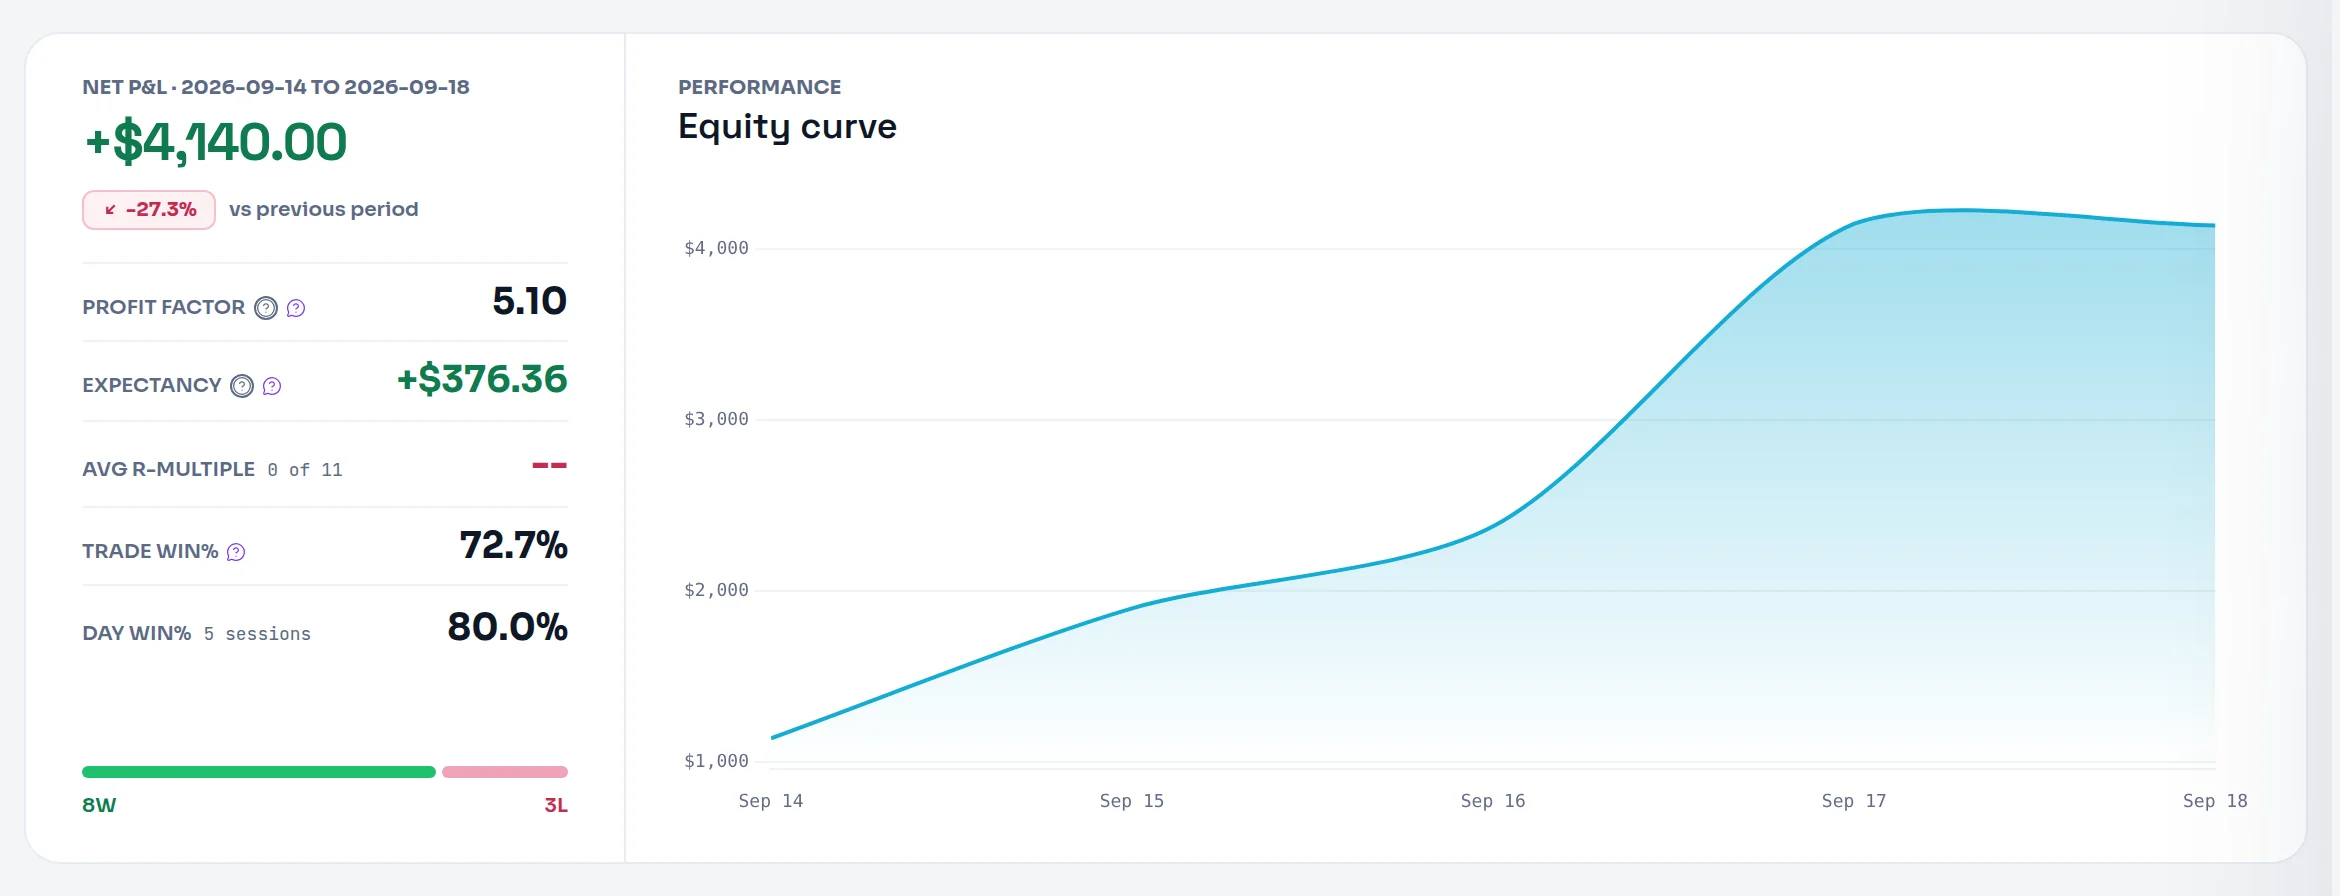
Task: Click the 'vs previous period' label
Action: tap(324, 210)
